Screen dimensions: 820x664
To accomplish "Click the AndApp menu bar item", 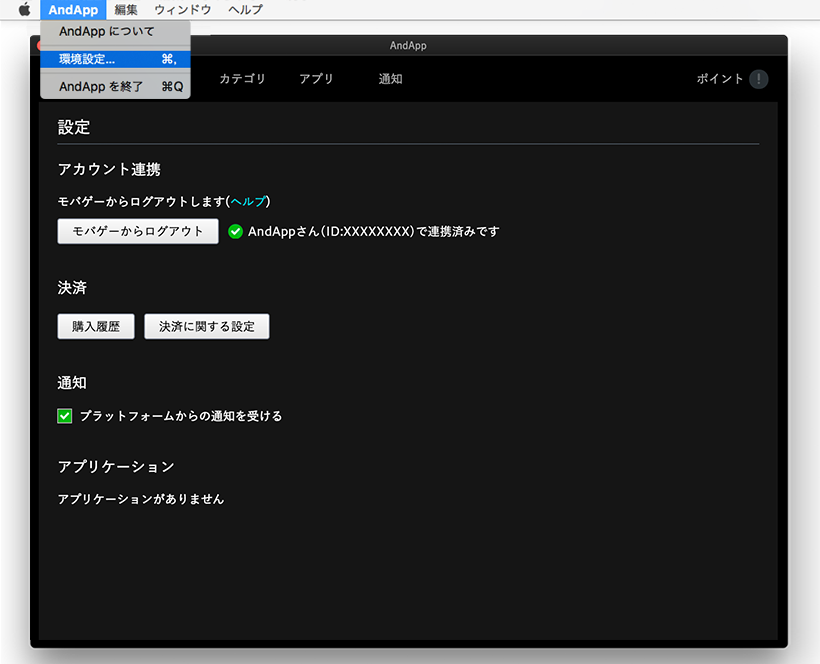I will click(73, 9).
